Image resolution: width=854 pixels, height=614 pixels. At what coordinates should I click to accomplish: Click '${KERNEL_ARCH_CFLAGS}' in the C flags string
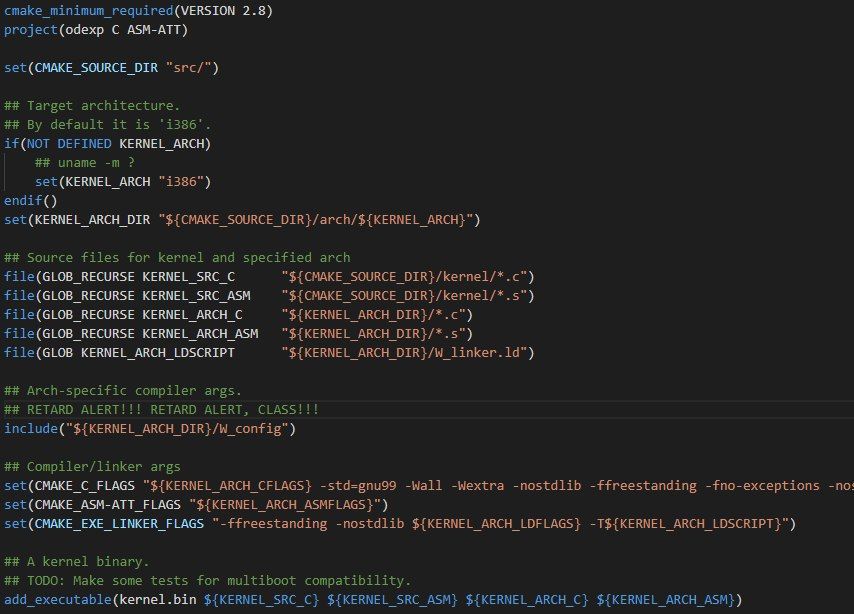231,486
